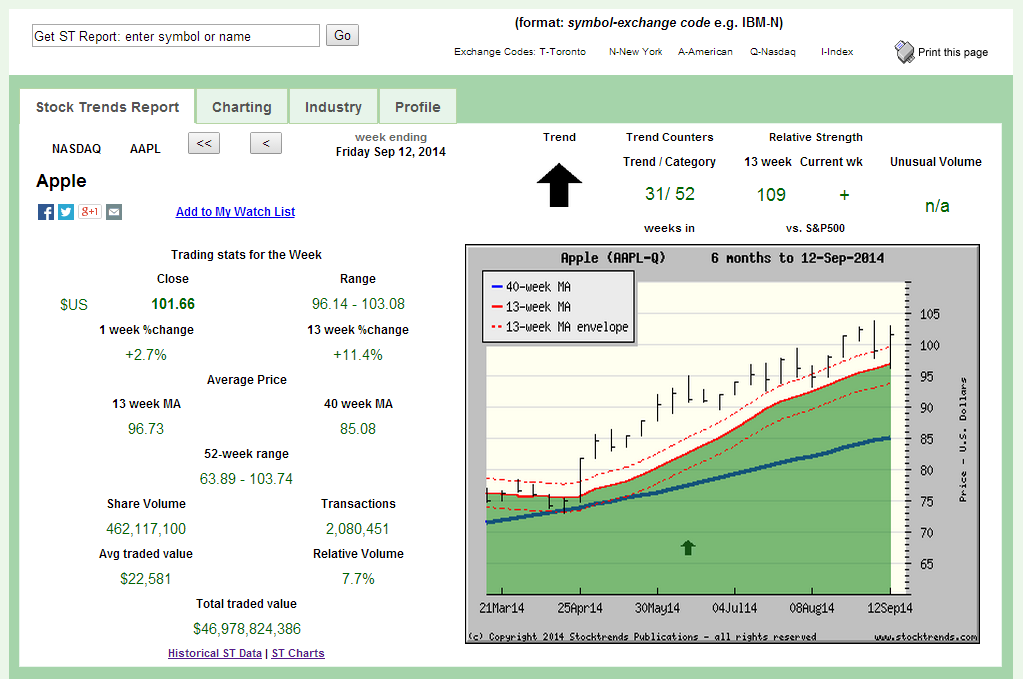Click the relative strength value 109
Image resolution: width=1024 pixels, height=679 pixels.
tap(771, 195)
